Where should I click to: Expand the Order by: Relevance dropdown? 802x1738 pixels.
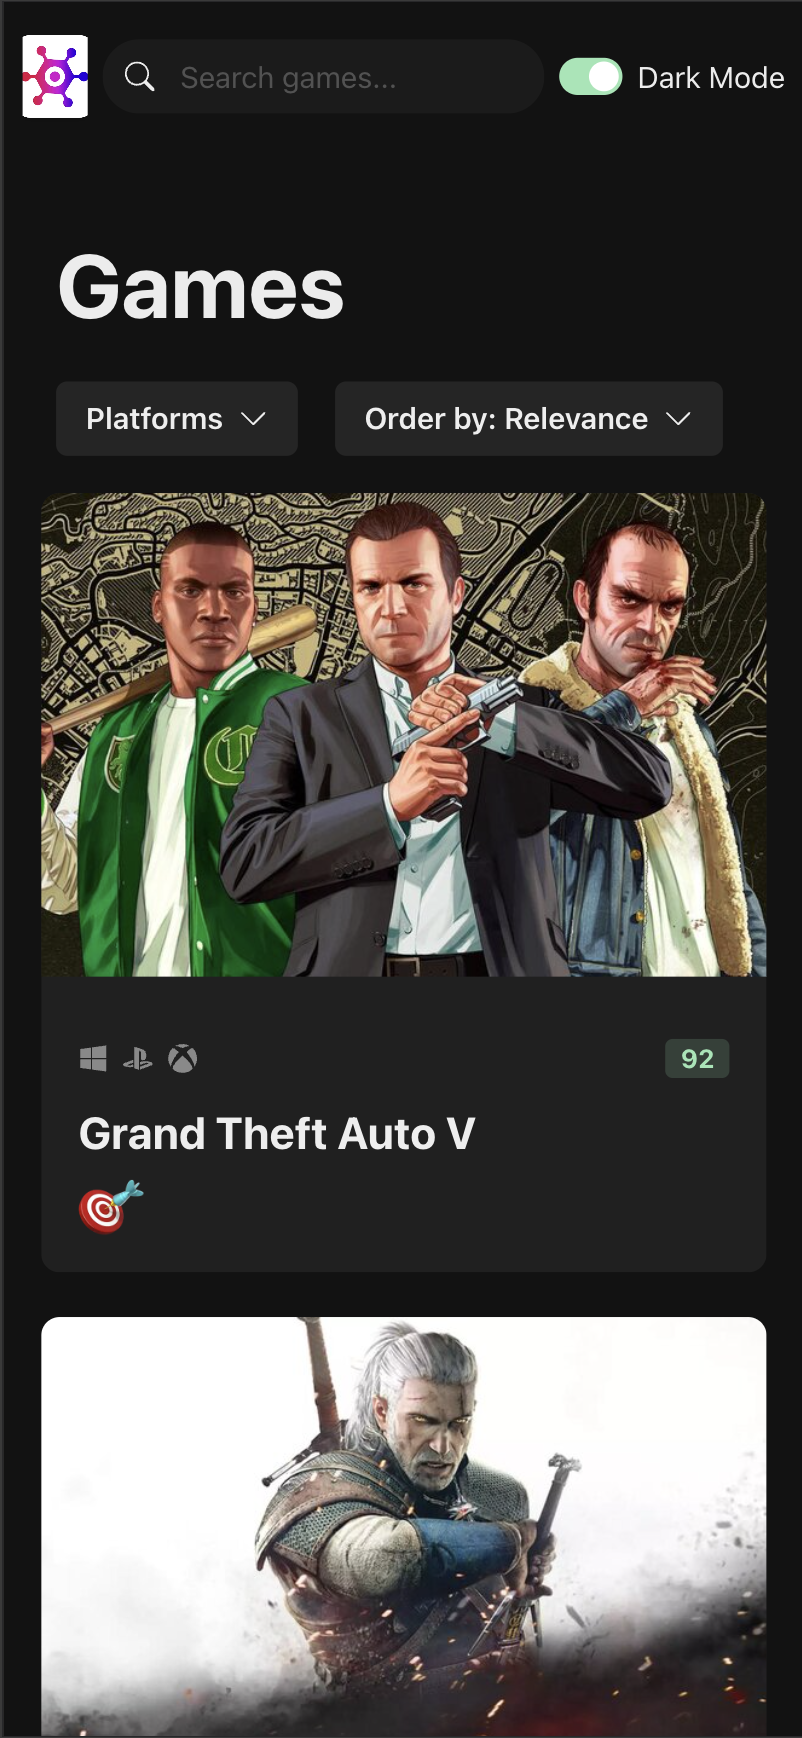pos(529,419)
